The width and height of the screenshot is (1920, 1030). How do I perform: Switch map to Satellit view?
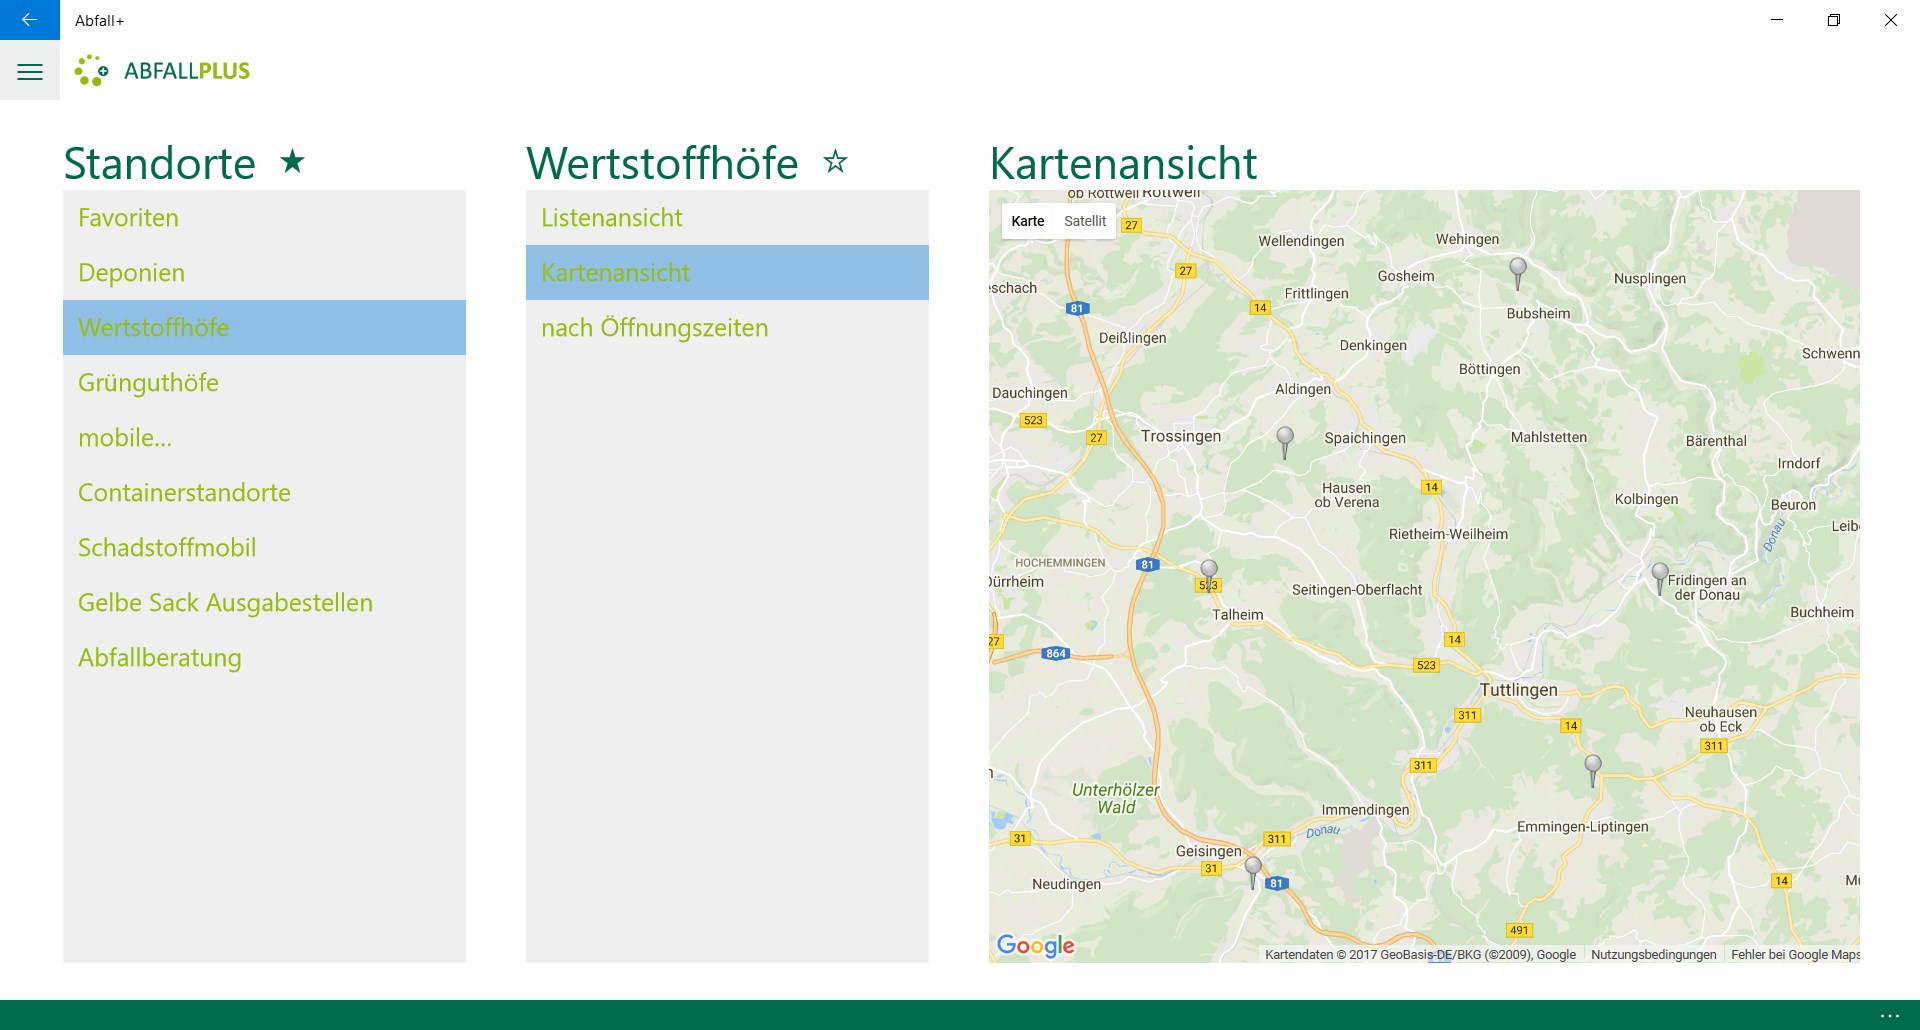pyautogui.click(x=1085, y=221)
